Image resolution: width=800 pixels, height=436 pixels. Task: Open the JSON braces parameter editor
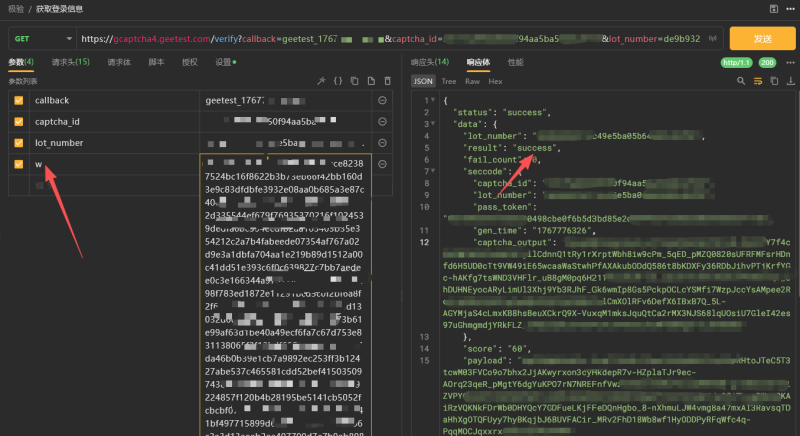coord(338,80)
